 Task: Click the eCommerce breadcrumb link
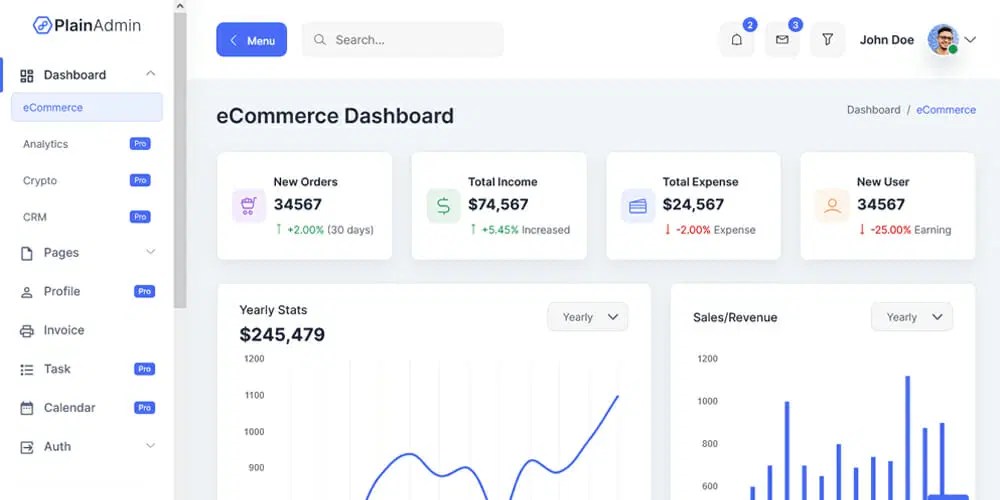pos(946,110)
